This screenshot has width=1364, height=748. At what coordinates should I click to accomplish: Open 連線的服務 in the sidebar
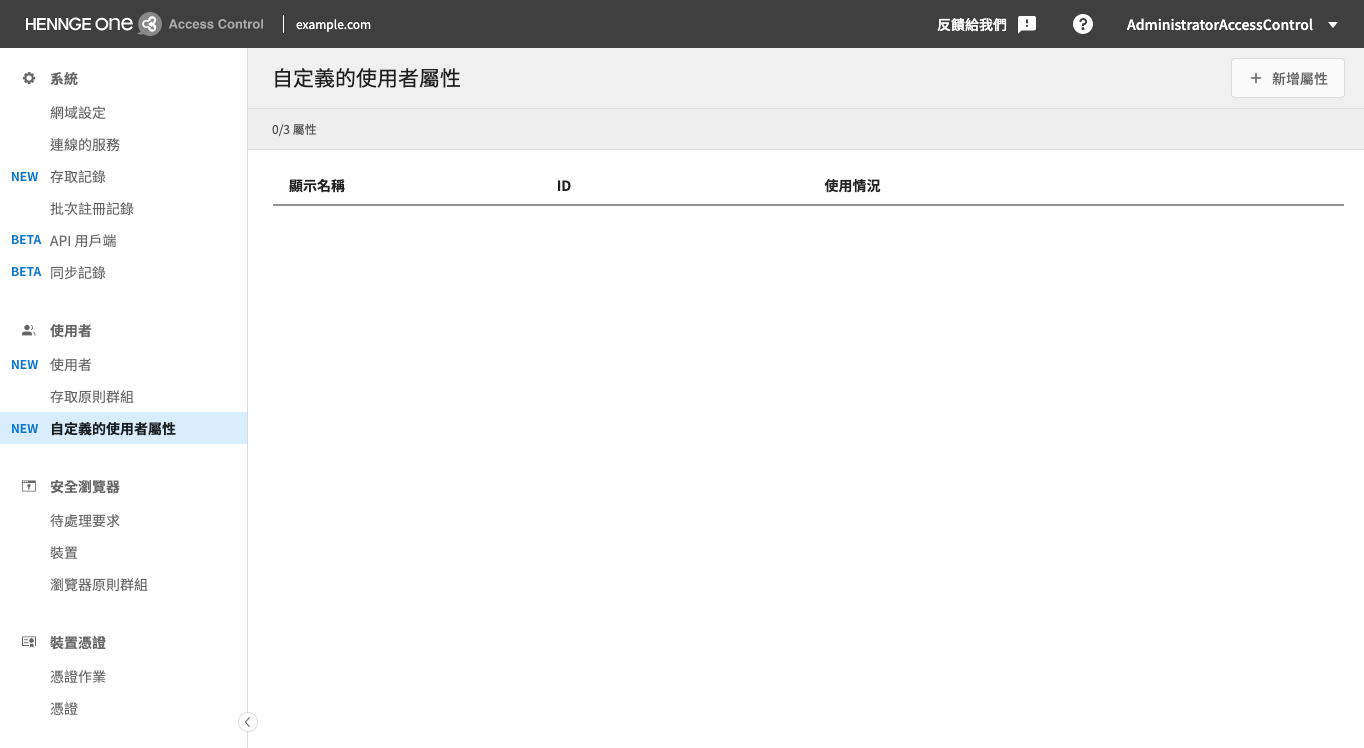85,145
